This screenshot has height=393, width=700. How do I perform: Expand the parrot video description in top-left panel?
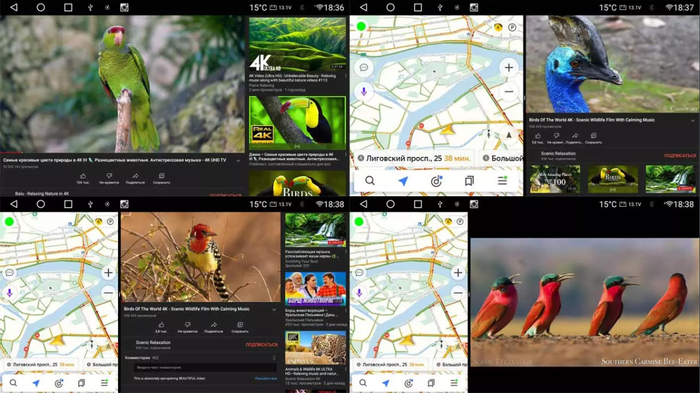(x=238, y=160)
